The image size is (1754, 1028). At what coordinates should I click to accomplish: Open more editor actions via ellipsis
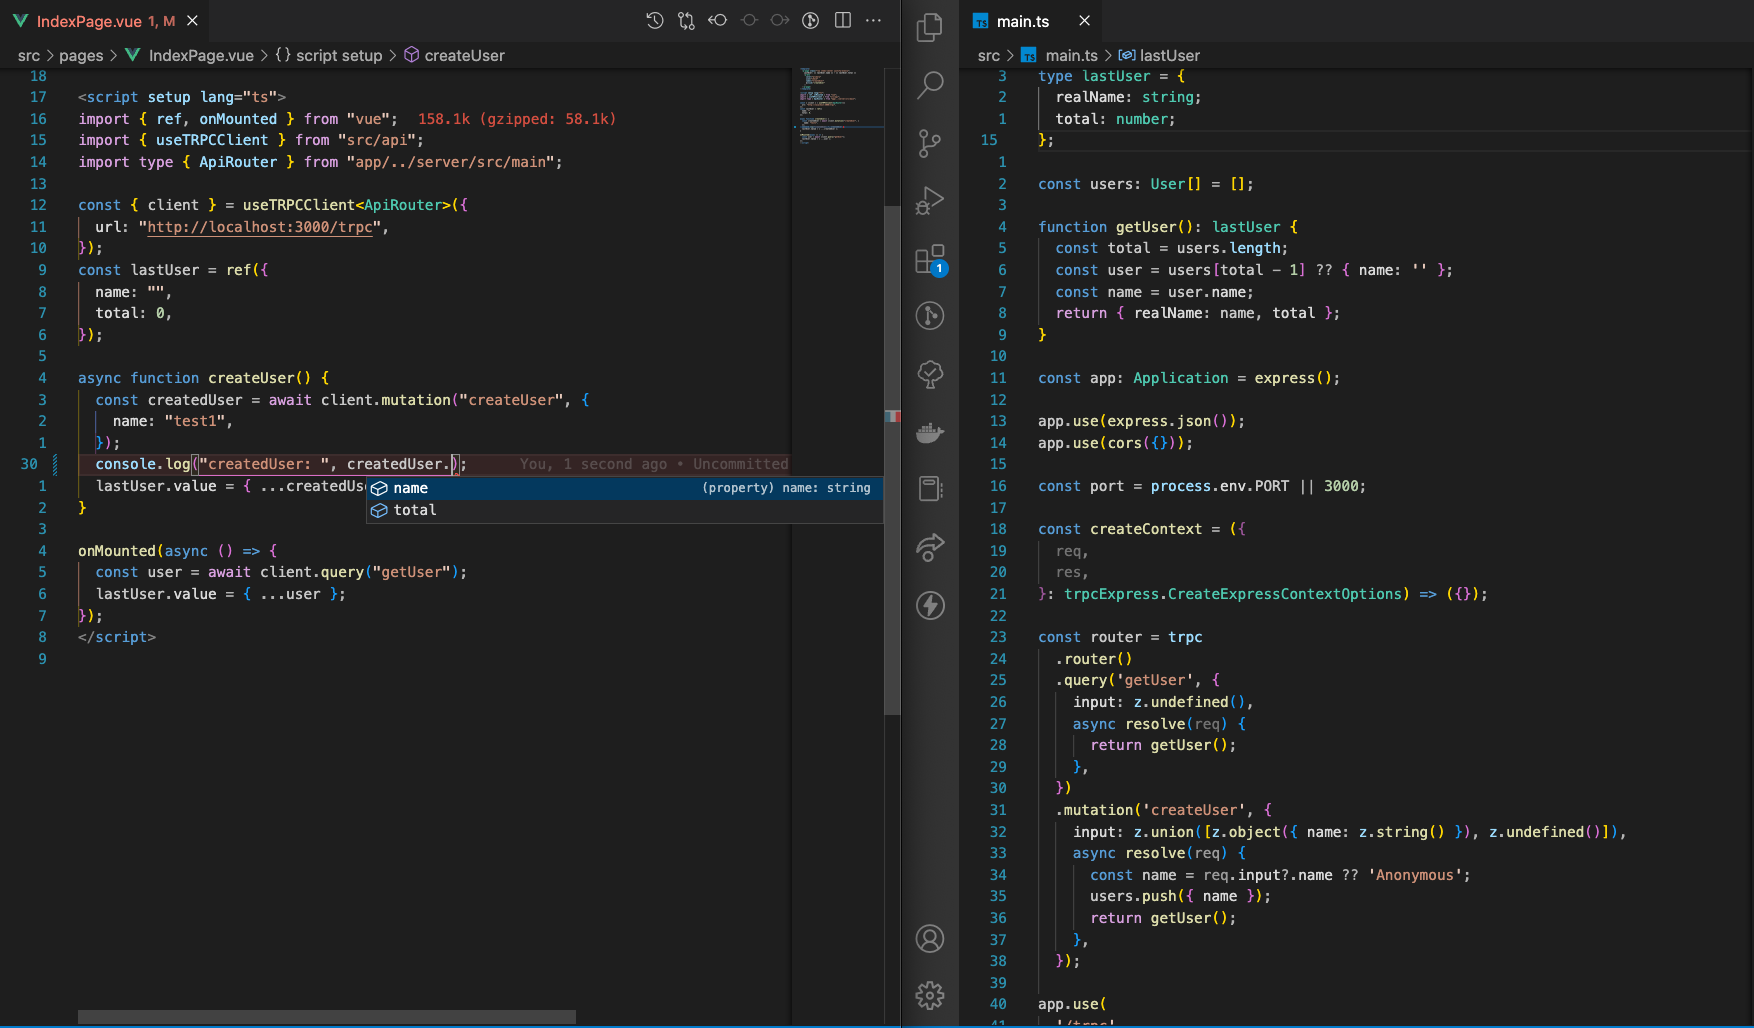click(873, 20)
